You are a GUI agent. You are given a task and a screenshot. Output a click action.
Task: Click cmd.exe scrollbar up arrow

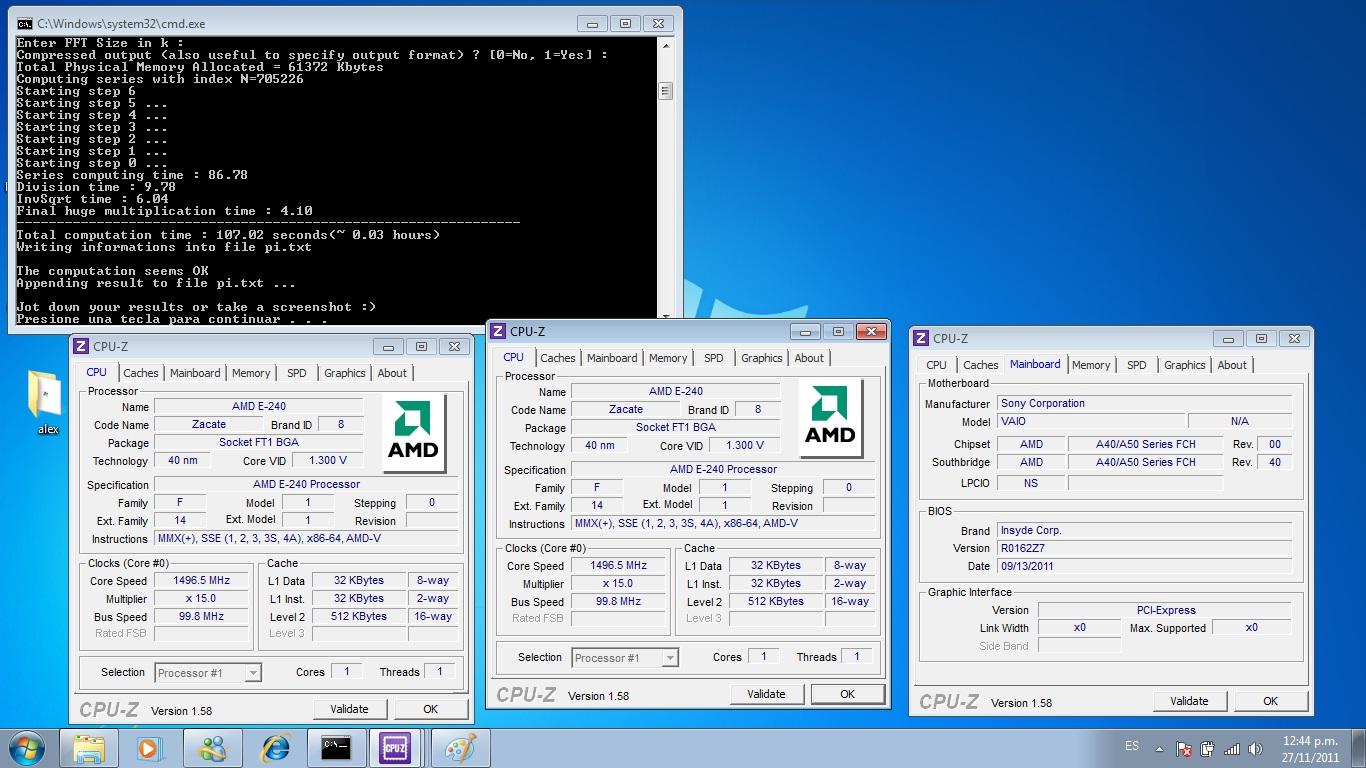pos(666,44)
